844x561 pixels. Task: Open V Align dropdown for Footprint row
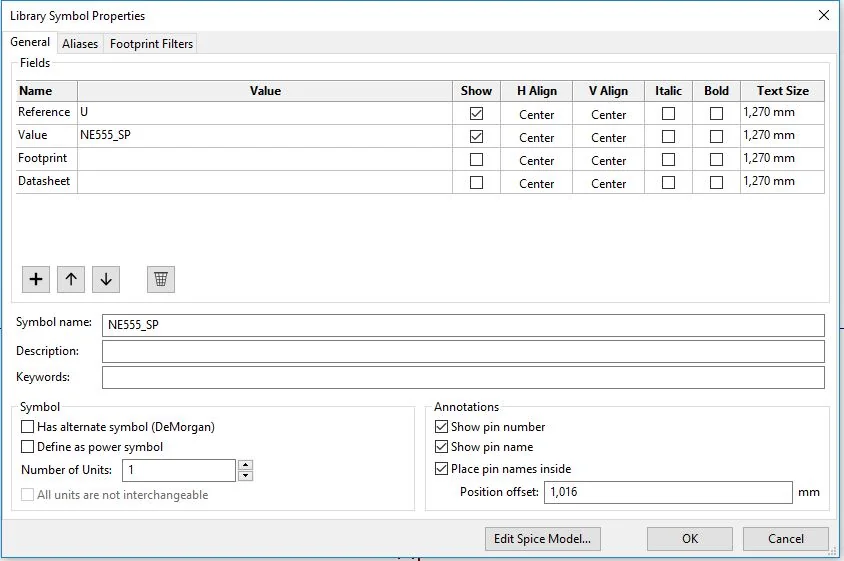click(609, 160)
